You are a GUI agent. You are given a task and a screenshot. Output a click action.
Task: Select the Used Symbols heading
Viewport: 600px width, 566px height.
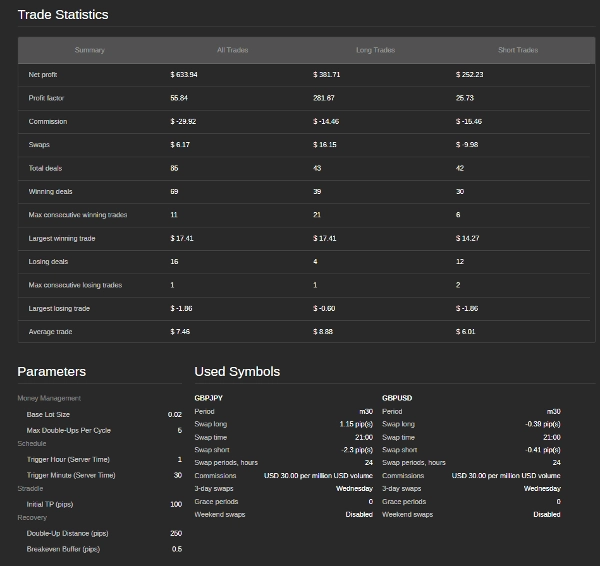click(x=237, y=372)
